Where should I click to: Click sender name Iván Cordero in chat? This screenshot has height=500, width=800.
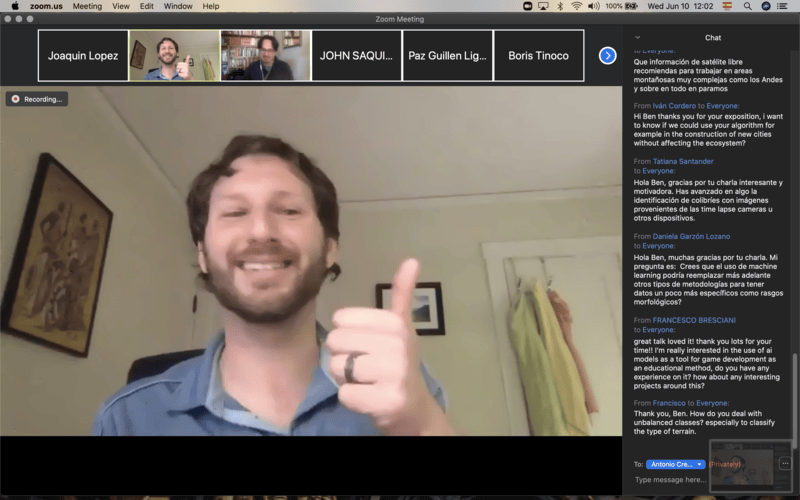(674, 106)
